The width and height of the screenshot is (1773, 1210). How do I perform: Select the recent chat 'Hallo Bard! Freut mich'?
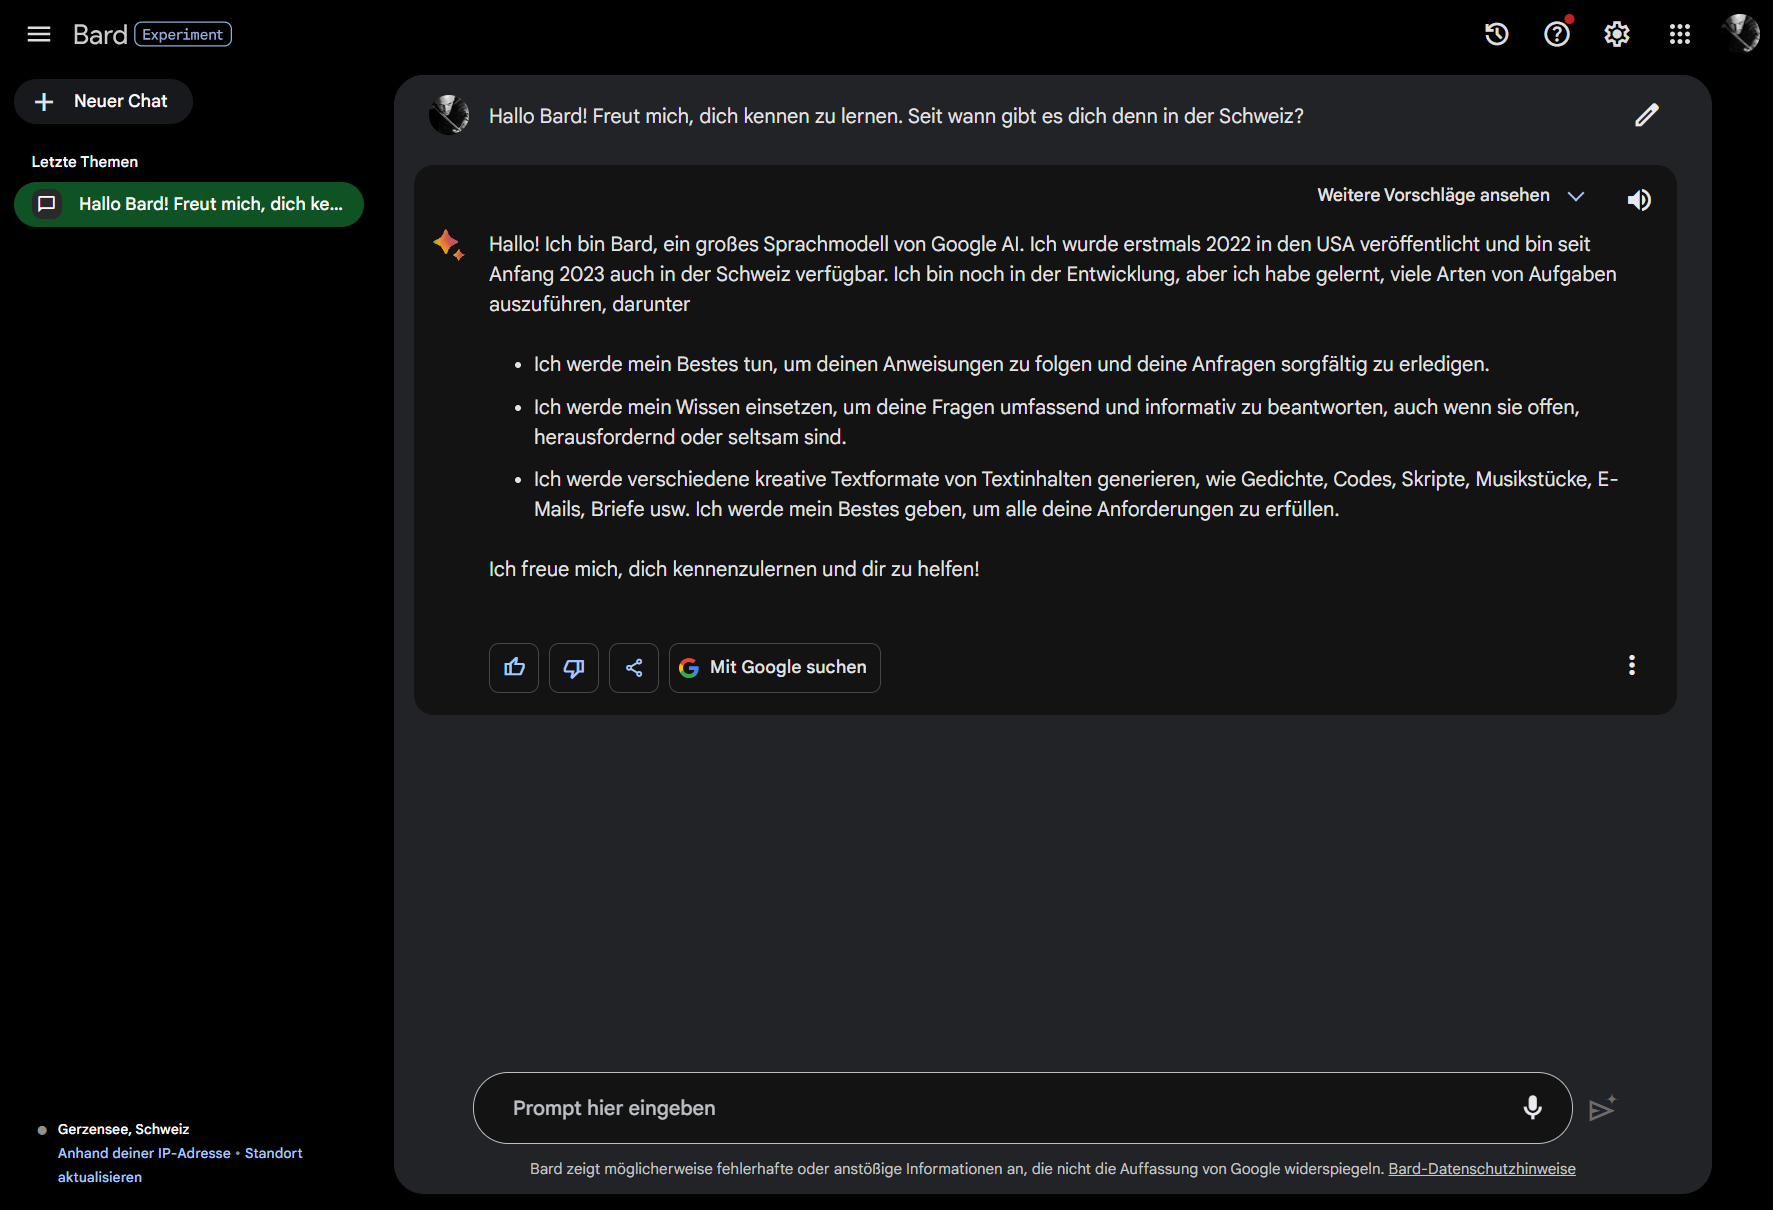point(189,204)
